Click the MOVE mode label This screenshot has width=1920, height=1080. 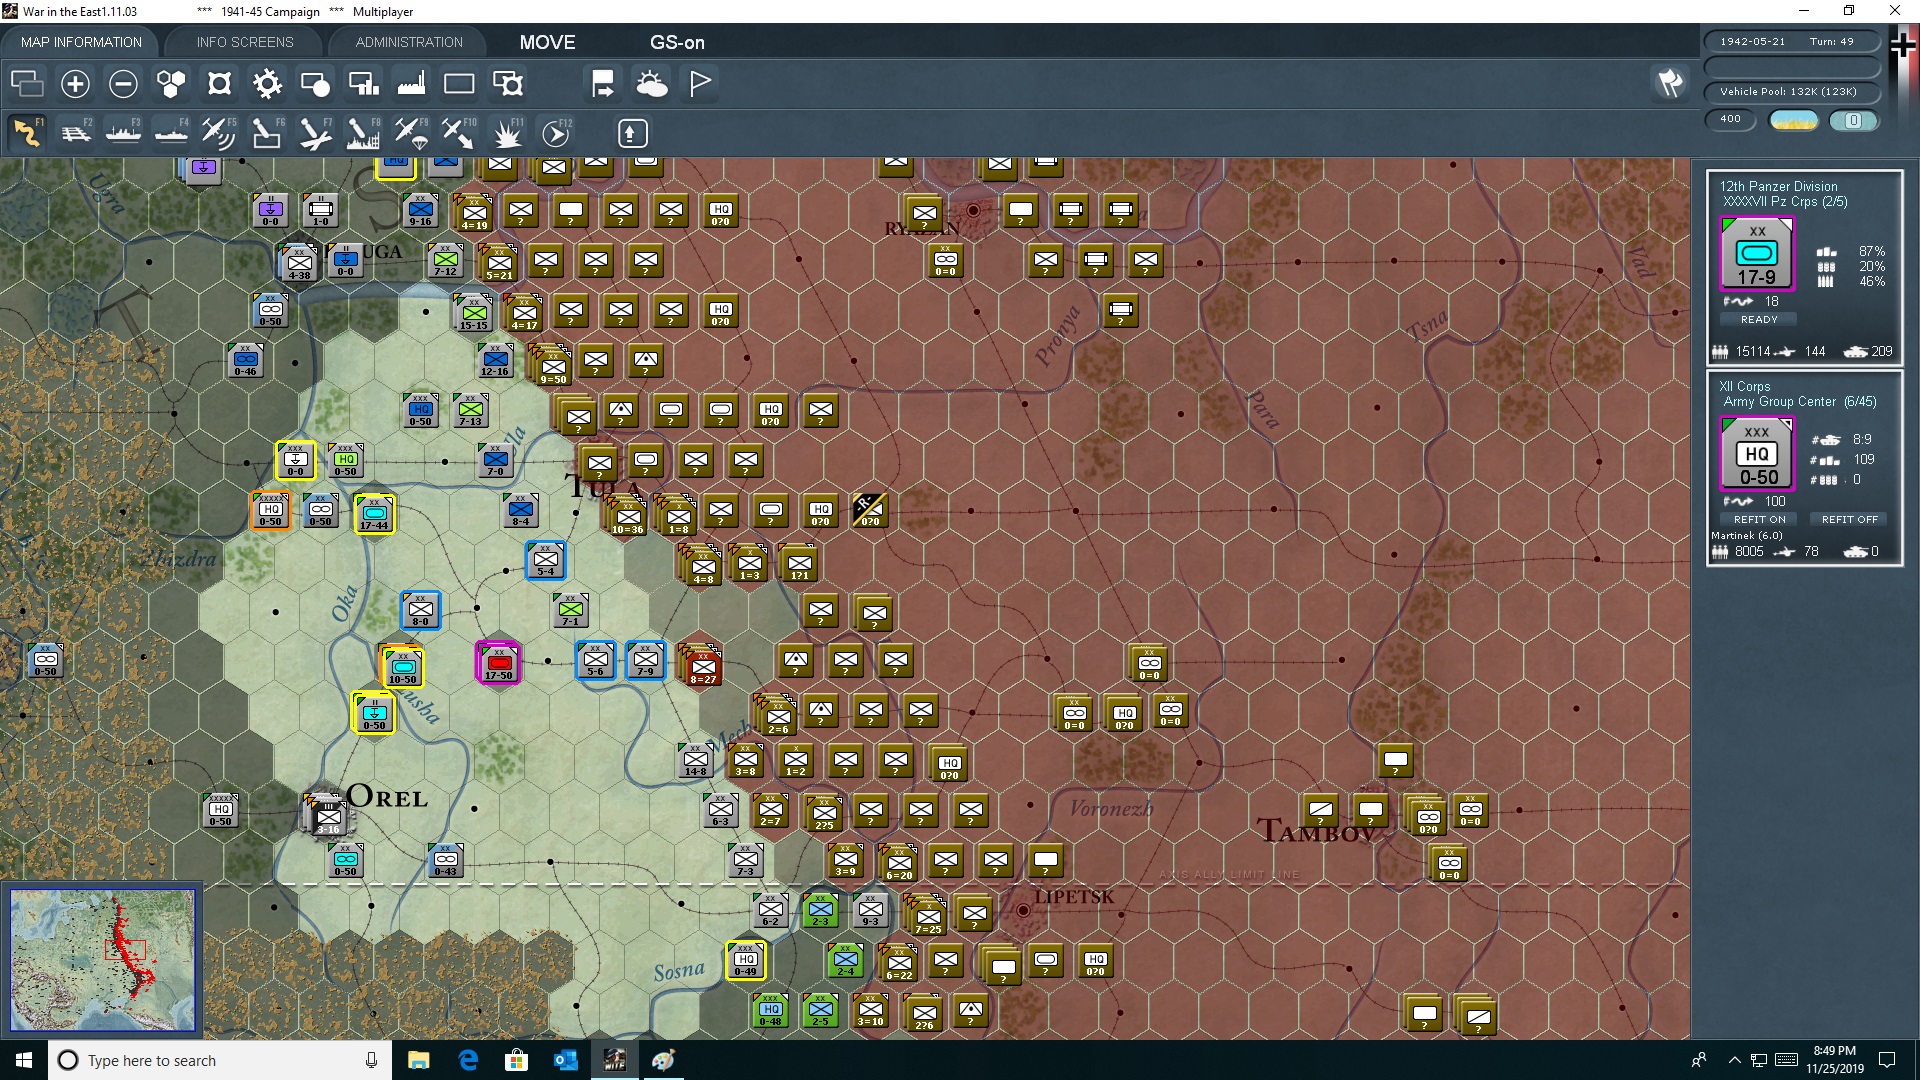[x=547, y=42]
